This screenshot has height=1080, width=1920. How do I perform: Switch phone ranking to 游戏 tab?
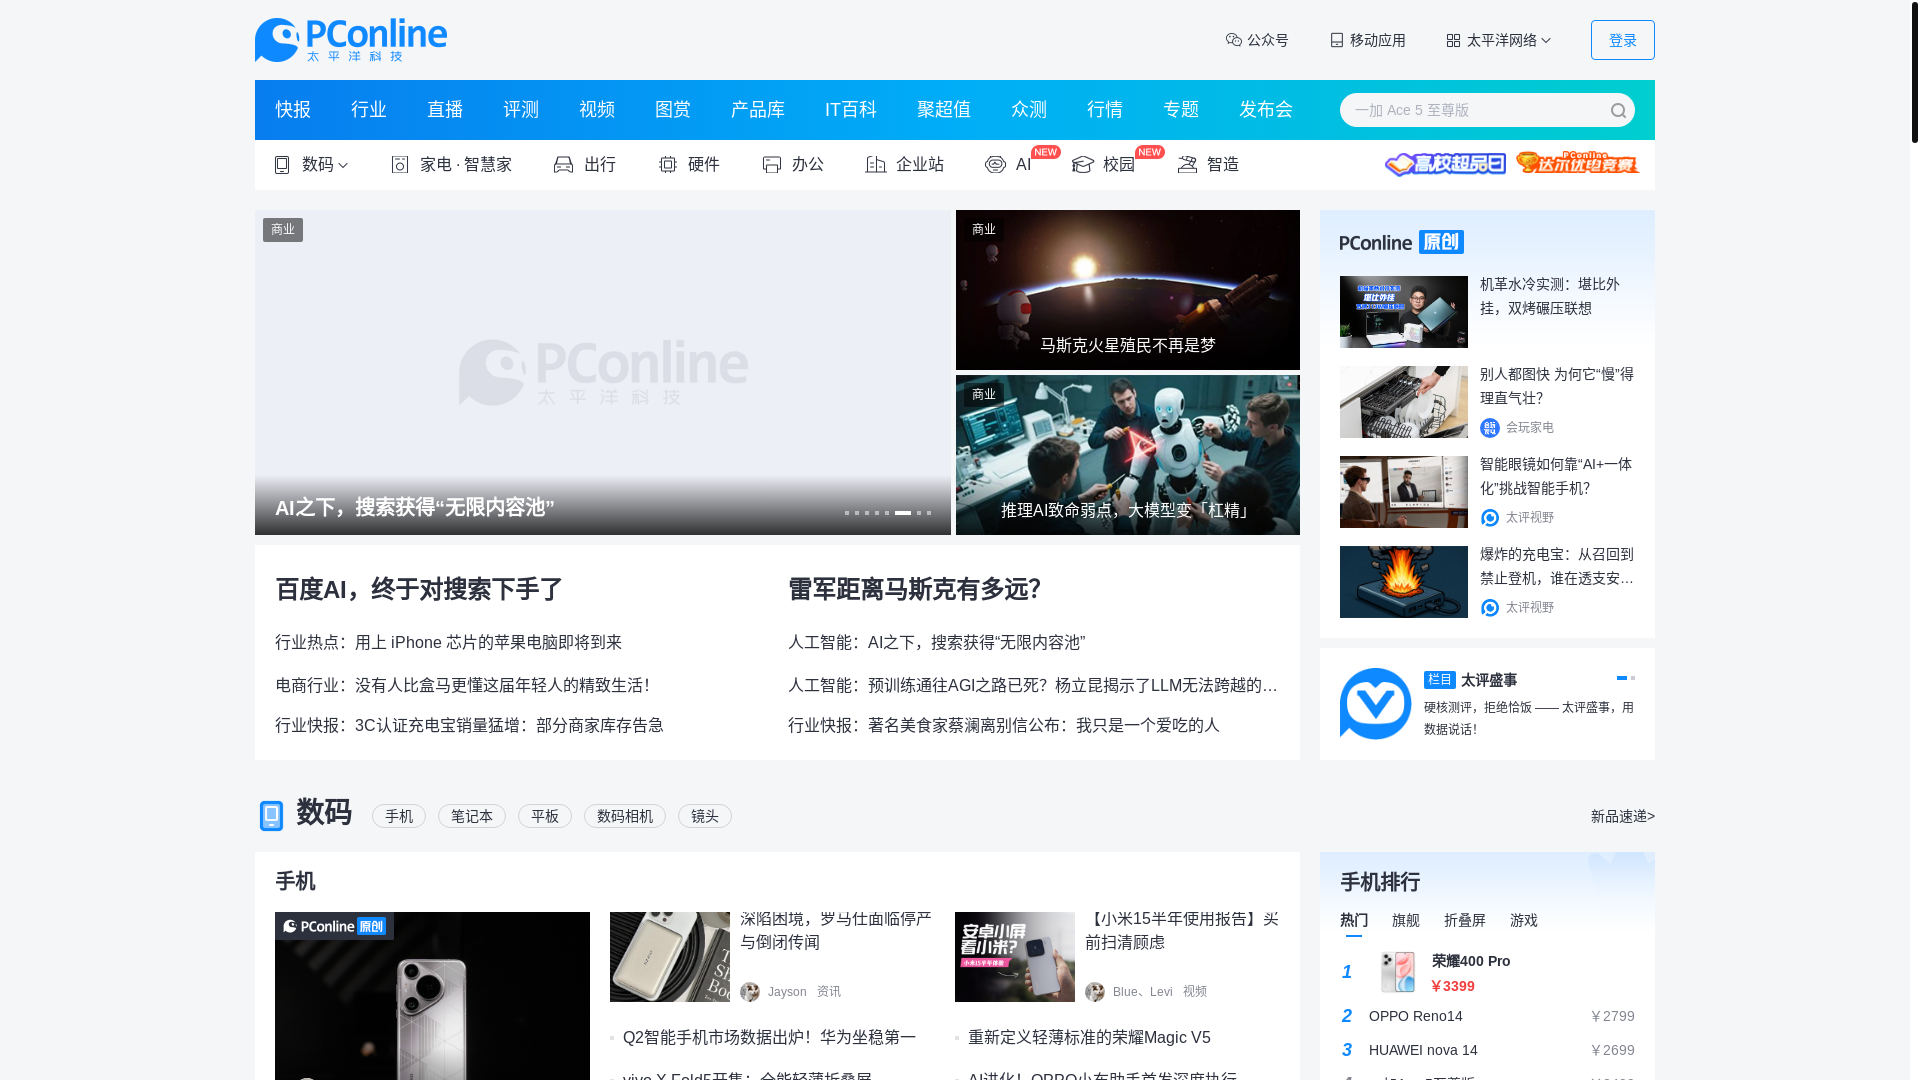[1523, 921]
